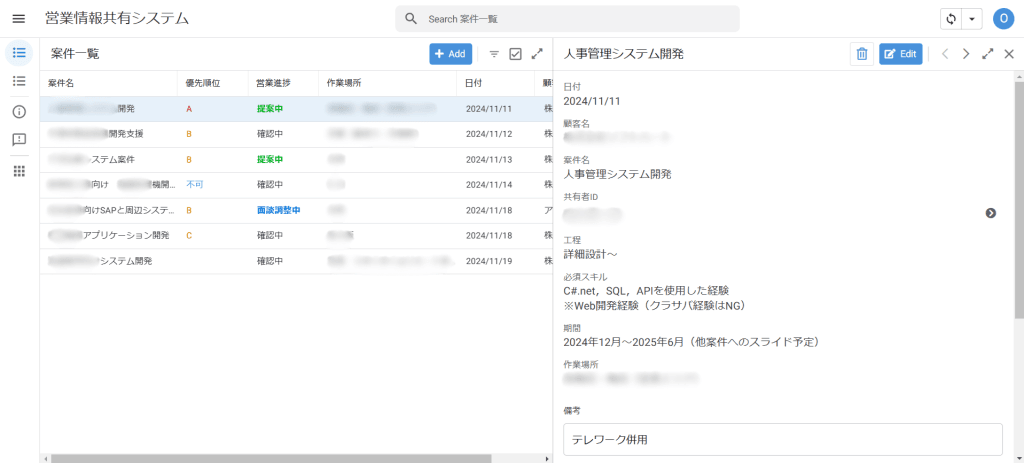Open the feedback icon in left sidebar
This screenshot has width=1024, height=463.
(19, 140)
